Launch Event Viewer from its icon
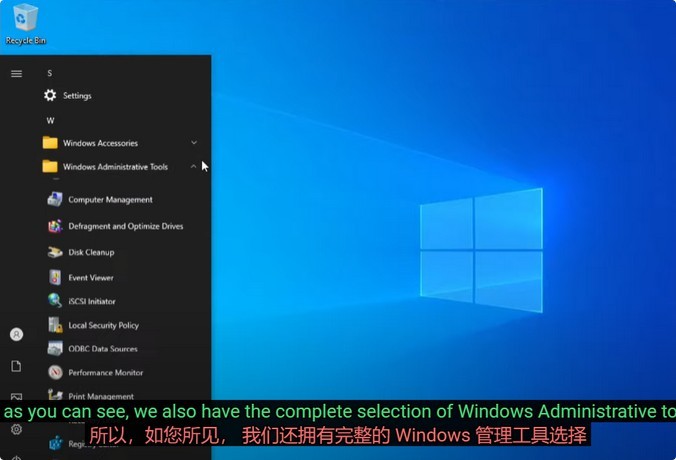Viewport: 676px width, 460px height. [x=55, y=278]
